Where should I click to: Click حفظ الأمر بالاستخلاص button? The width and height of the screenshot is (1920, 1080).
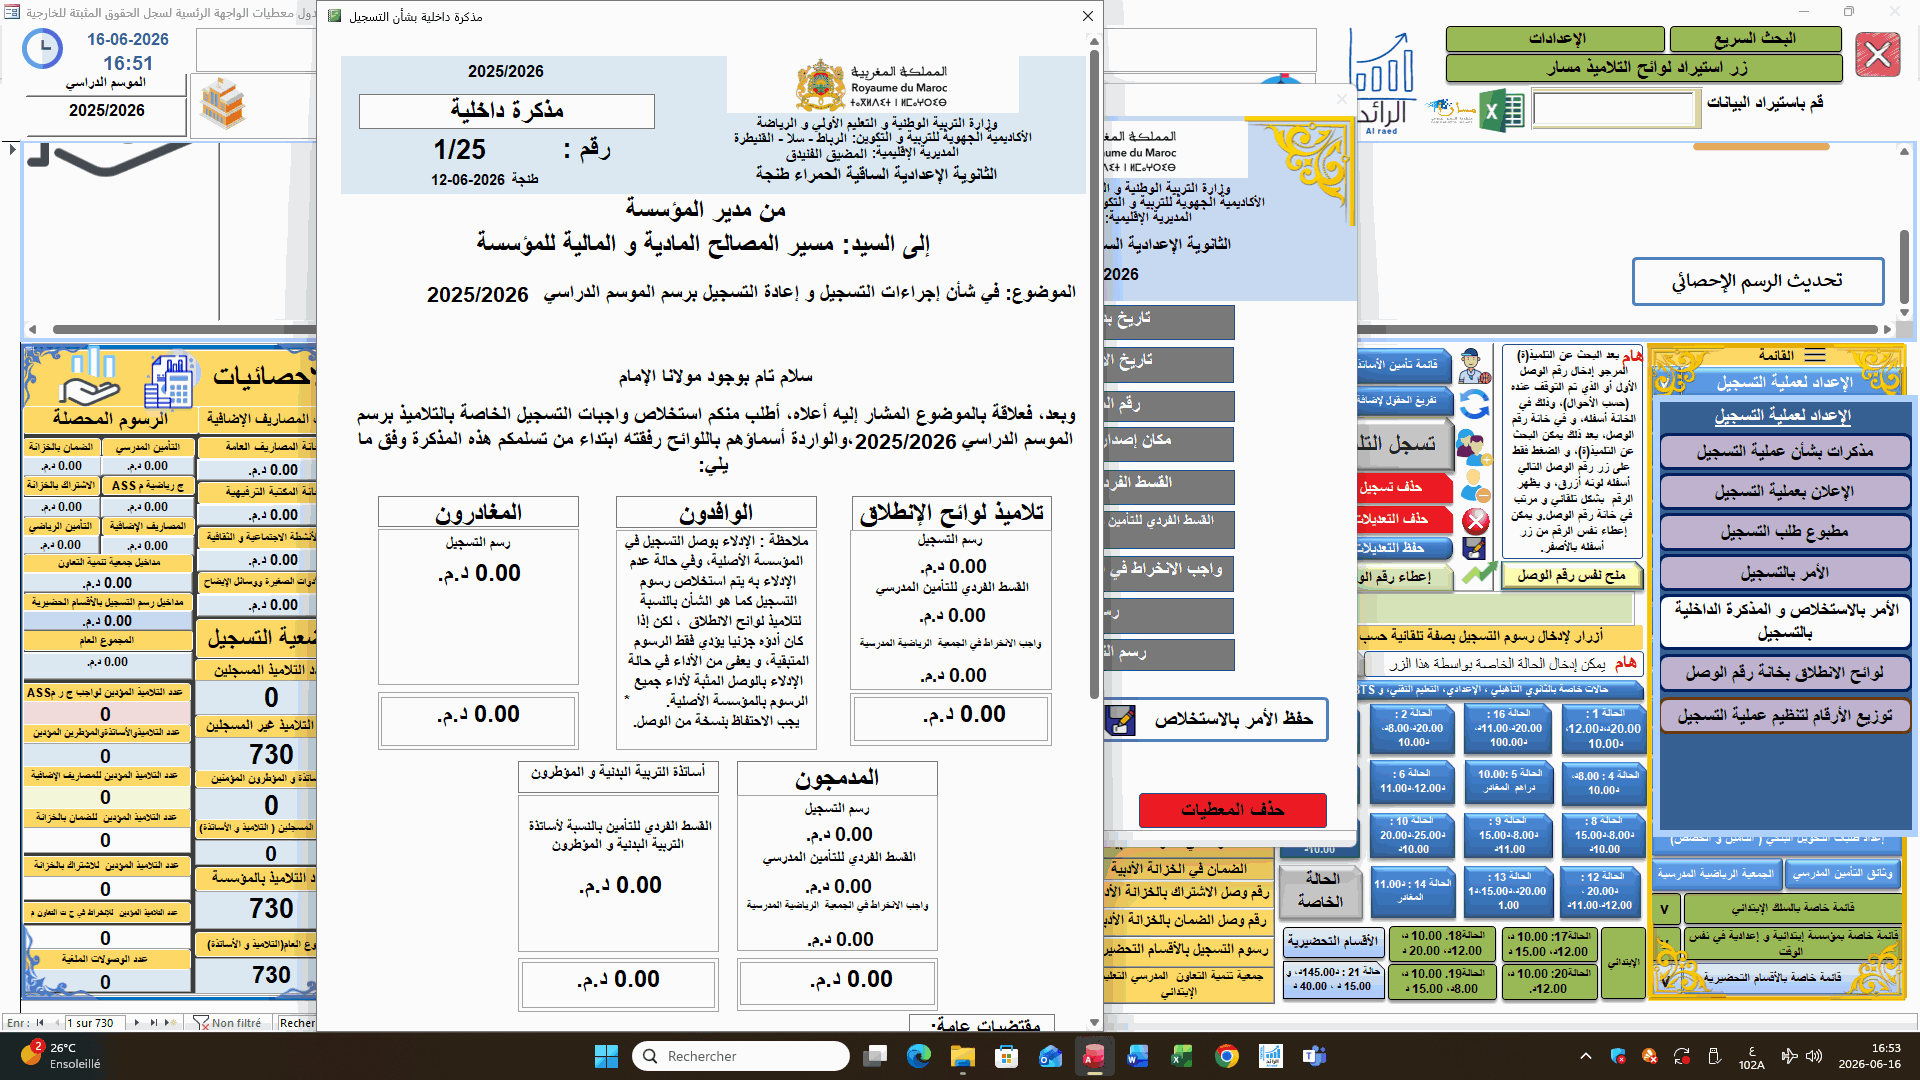click(1216, 719)
